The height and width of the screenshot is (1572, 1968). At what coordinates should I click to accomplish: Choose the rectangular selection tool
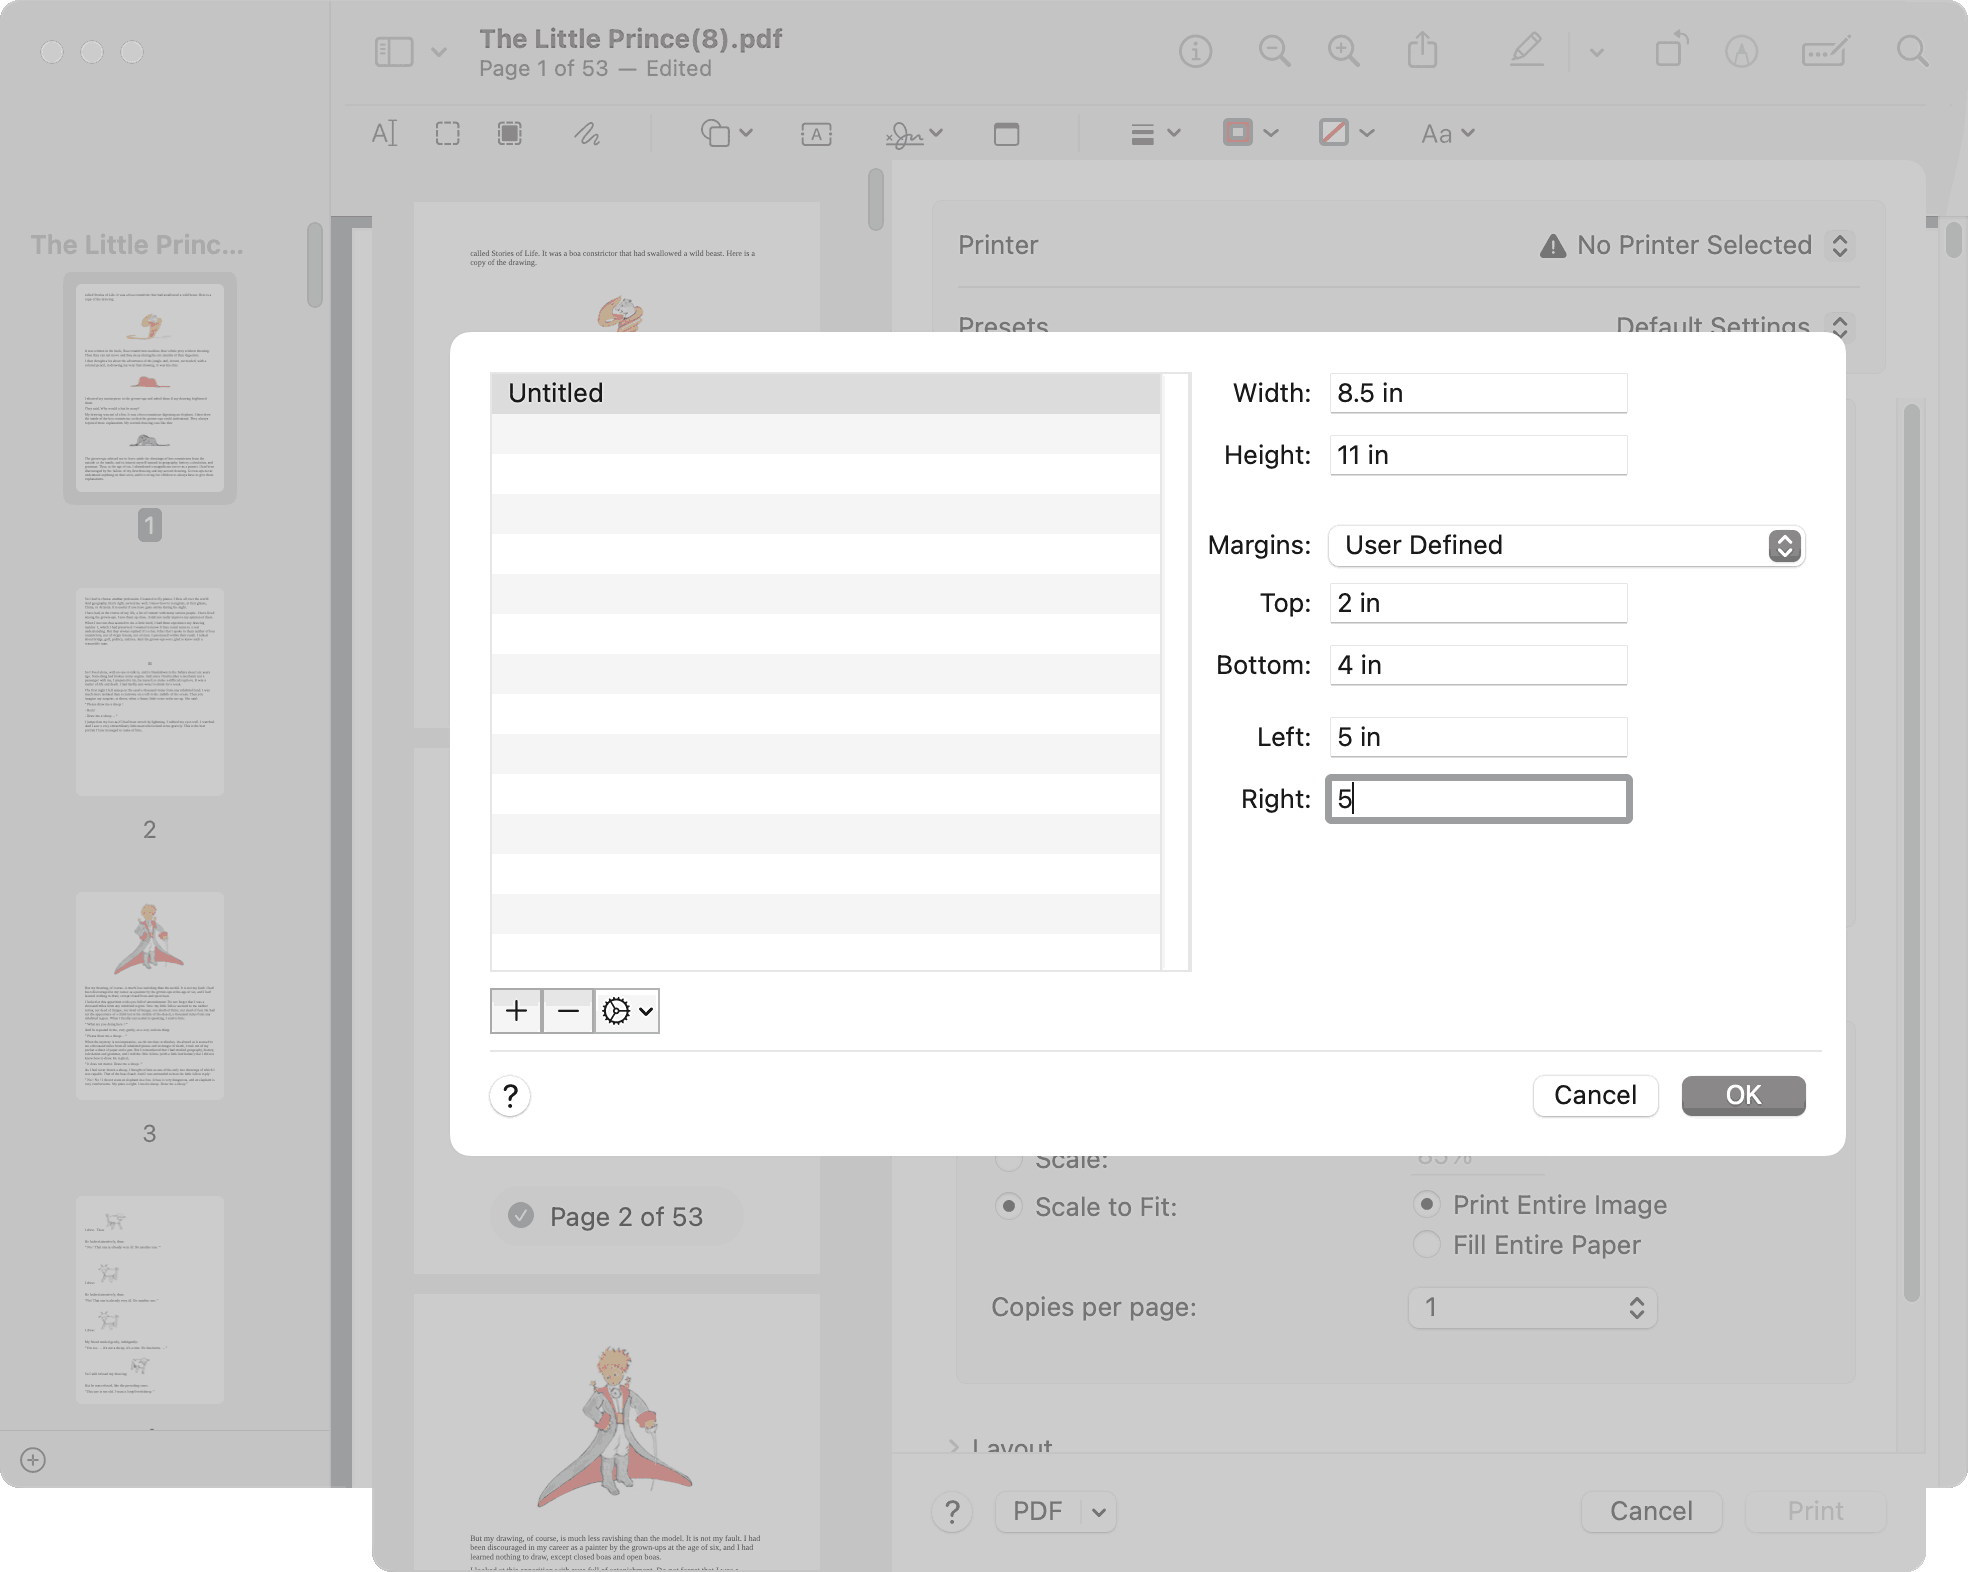pos(448,133)
